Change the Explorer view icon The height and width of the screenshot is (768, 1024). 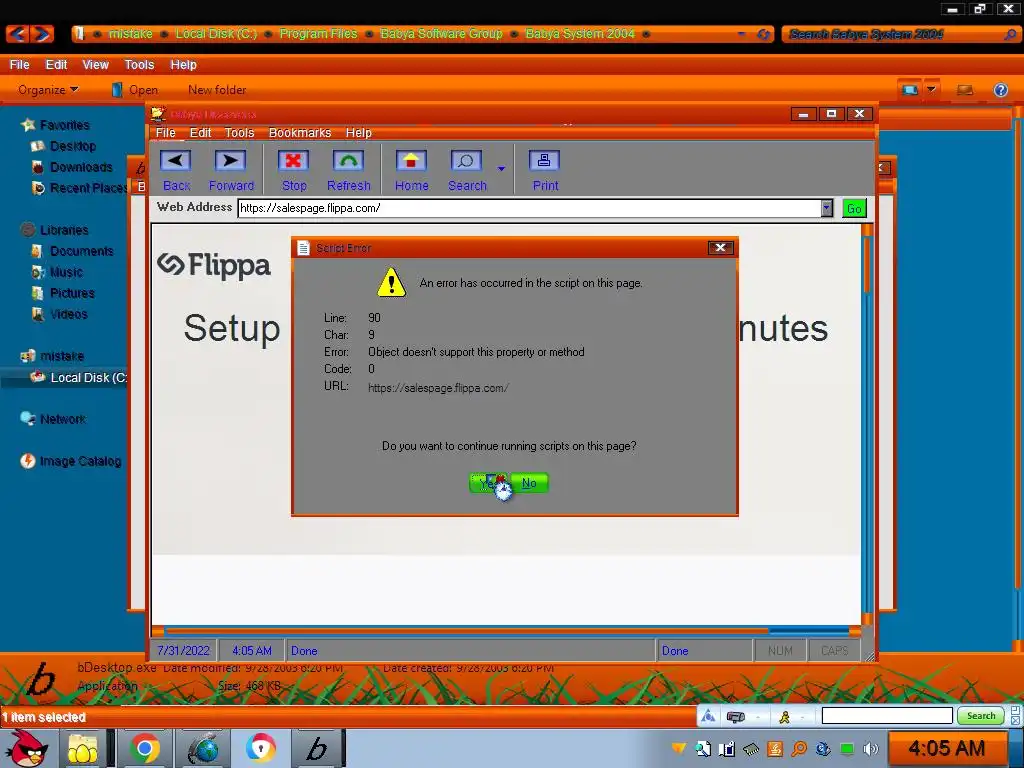pos(909,89)
